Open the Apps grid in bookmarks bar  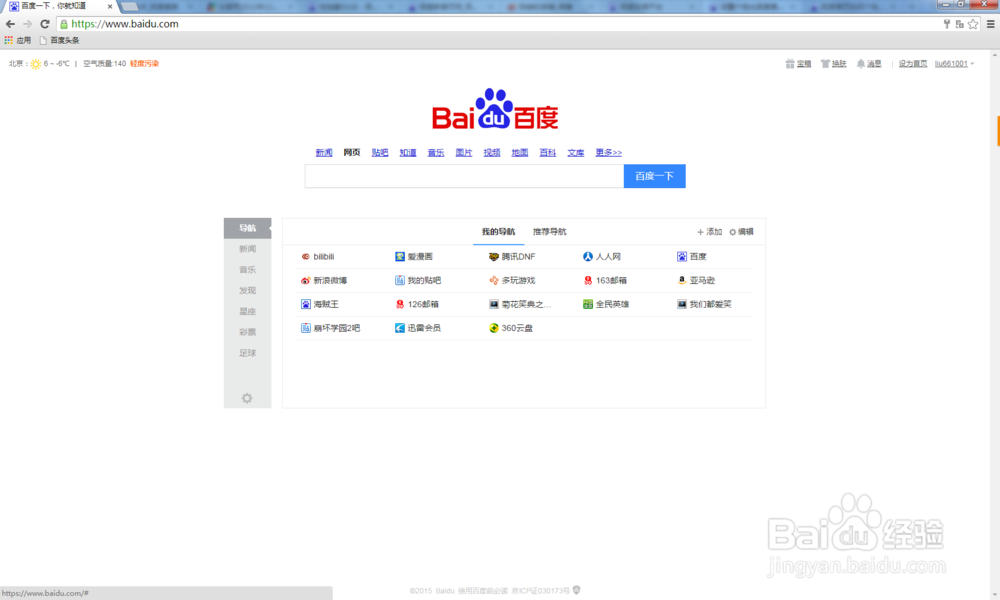click(17, 40)
